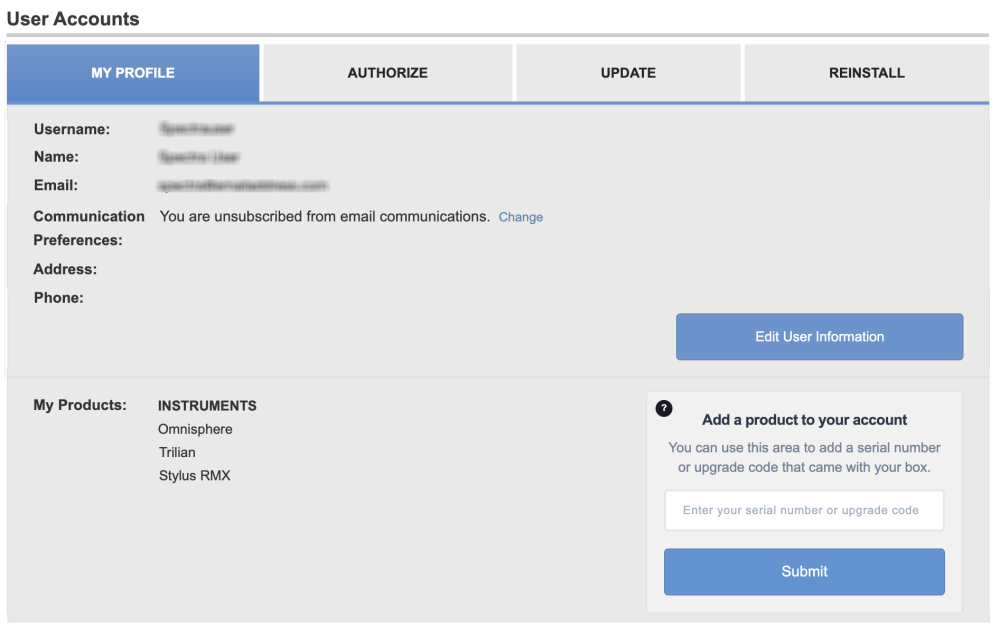The image size is (1000, 633).
Task: Click the Change link for email communications
Action: 521,217
